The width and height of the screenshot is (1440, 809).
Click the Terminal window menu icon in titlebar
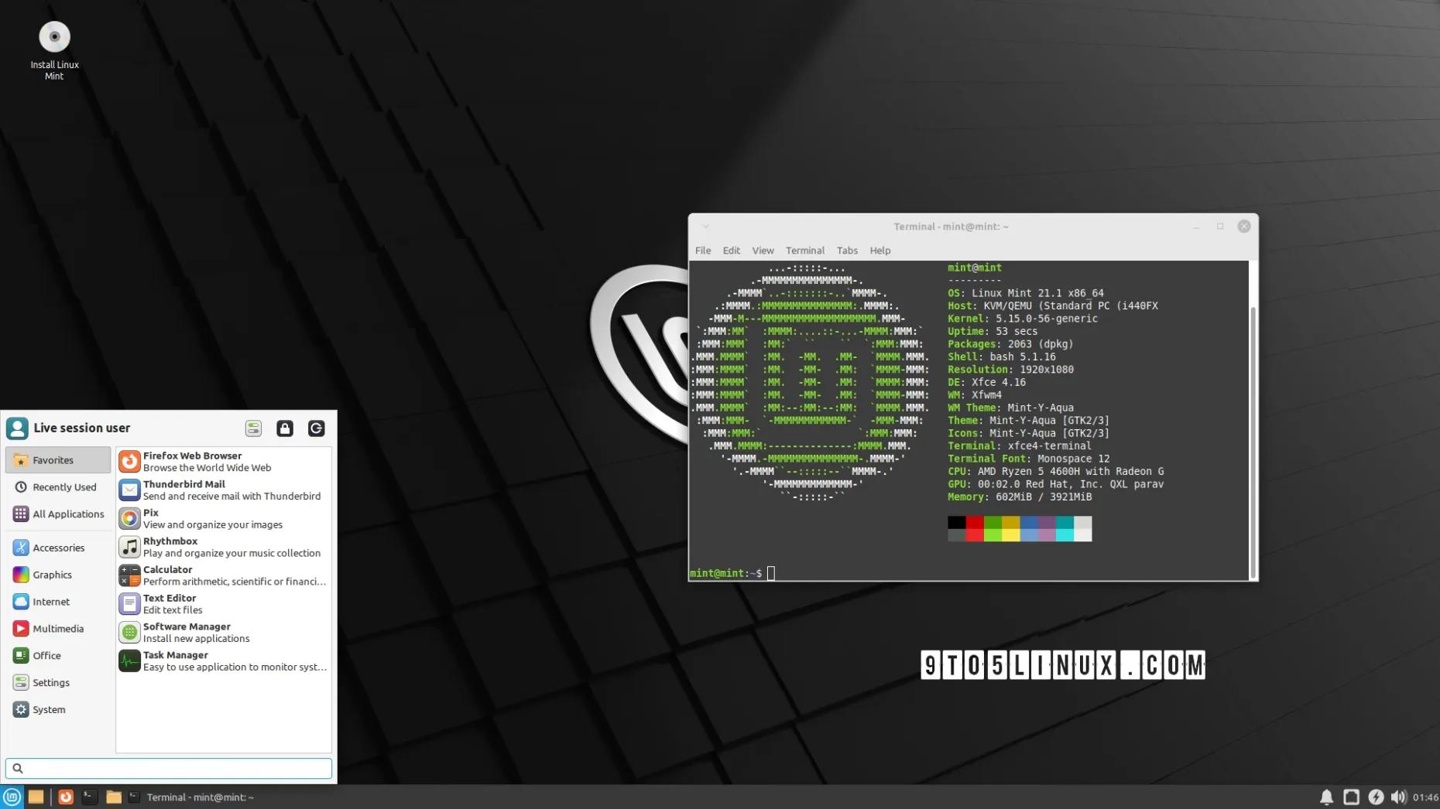705,227
